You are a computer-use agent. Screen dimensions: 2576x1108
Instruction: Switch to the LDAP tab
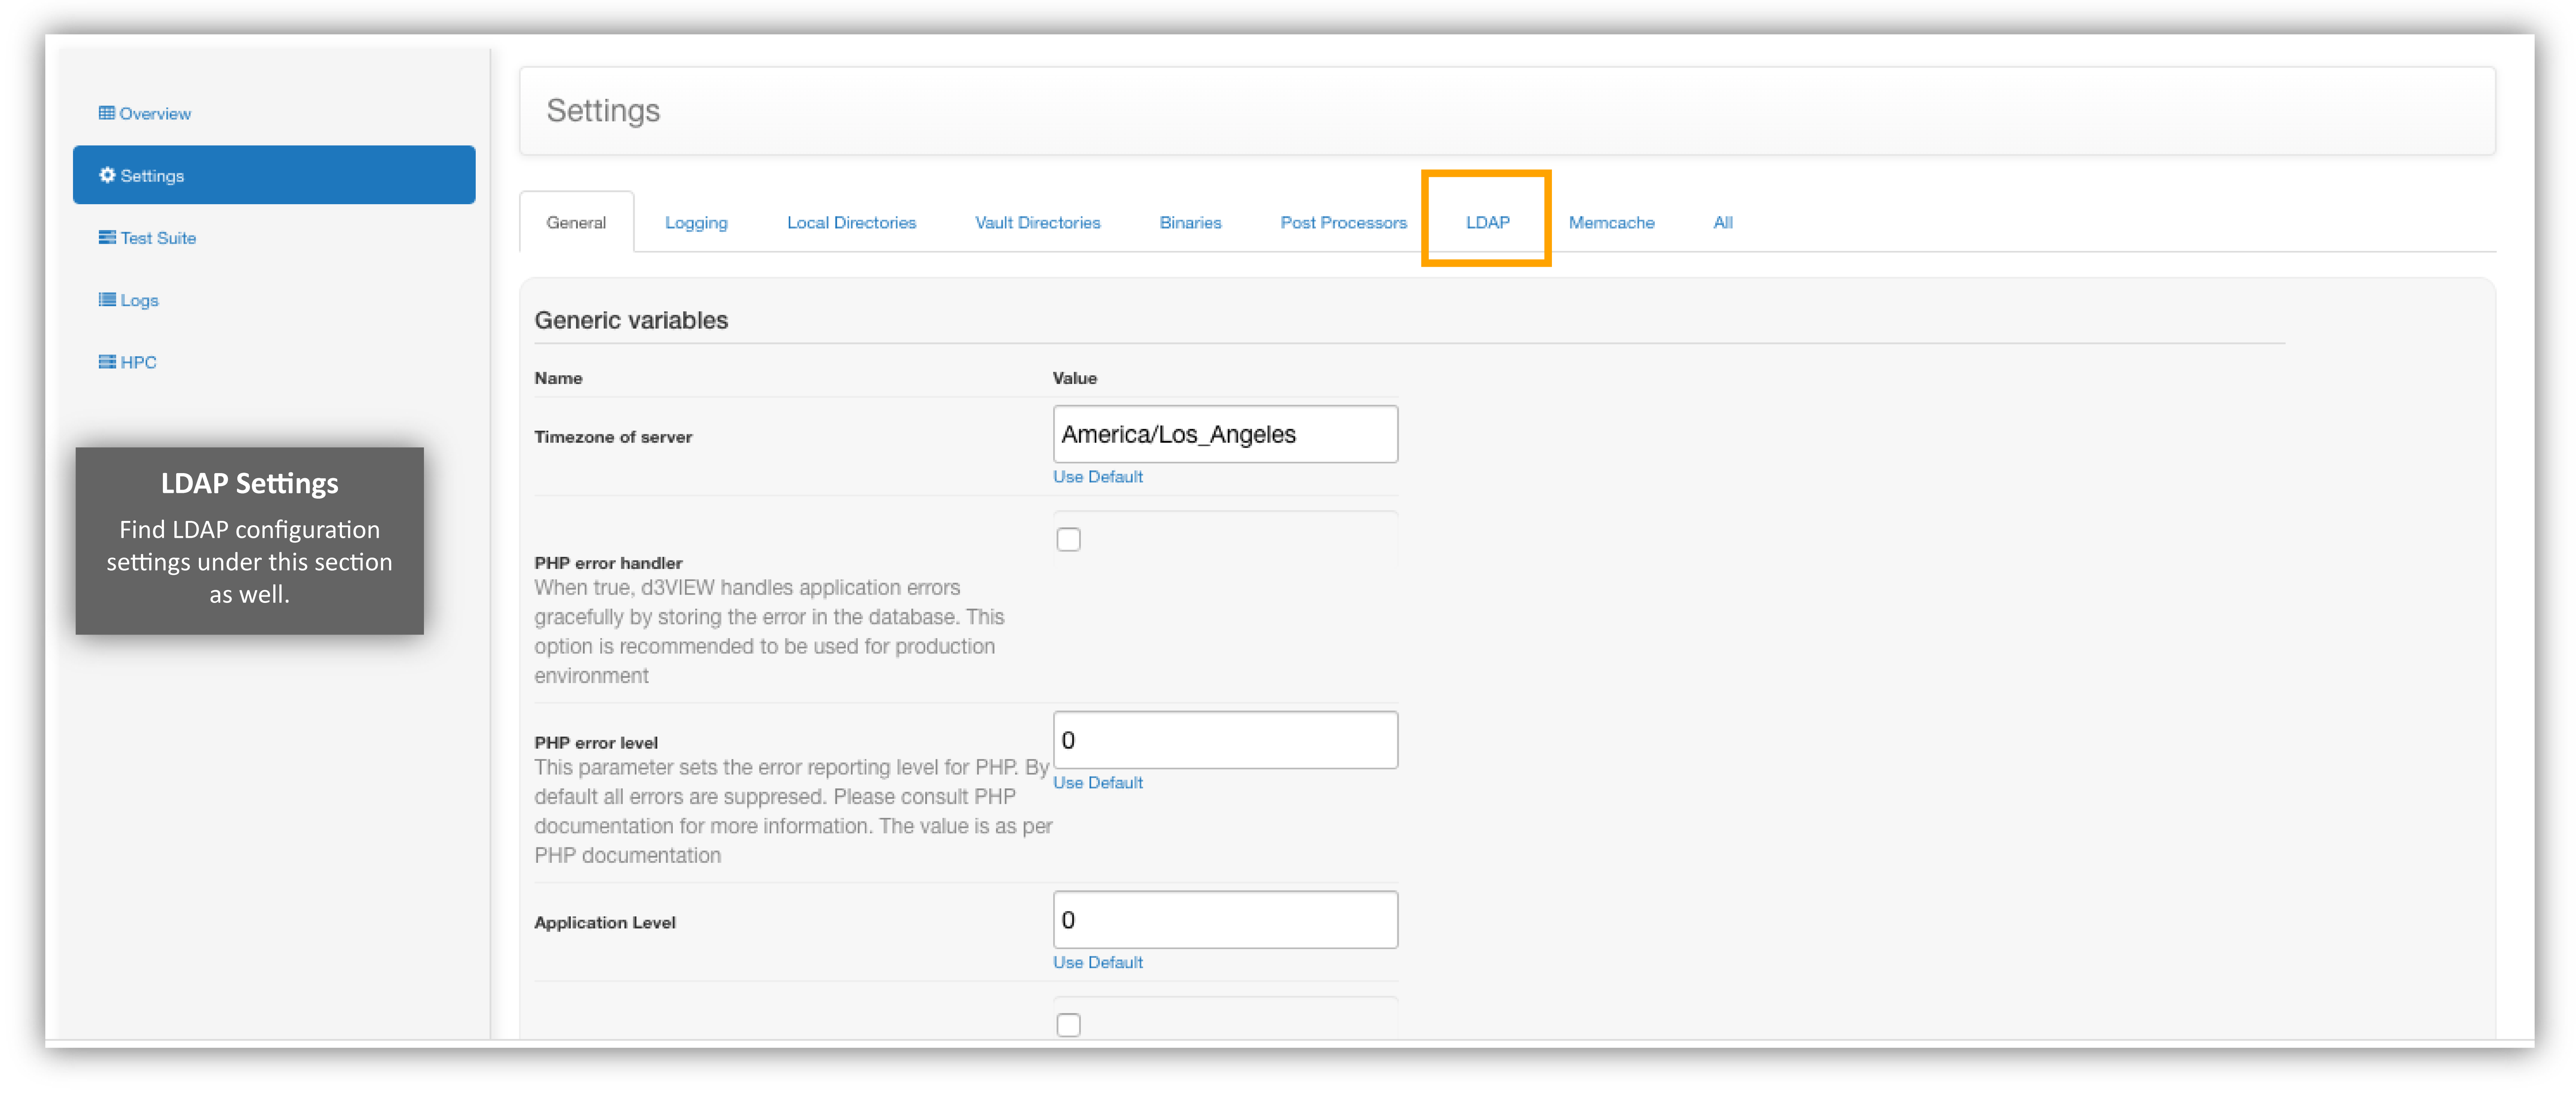click(1487, 222)
